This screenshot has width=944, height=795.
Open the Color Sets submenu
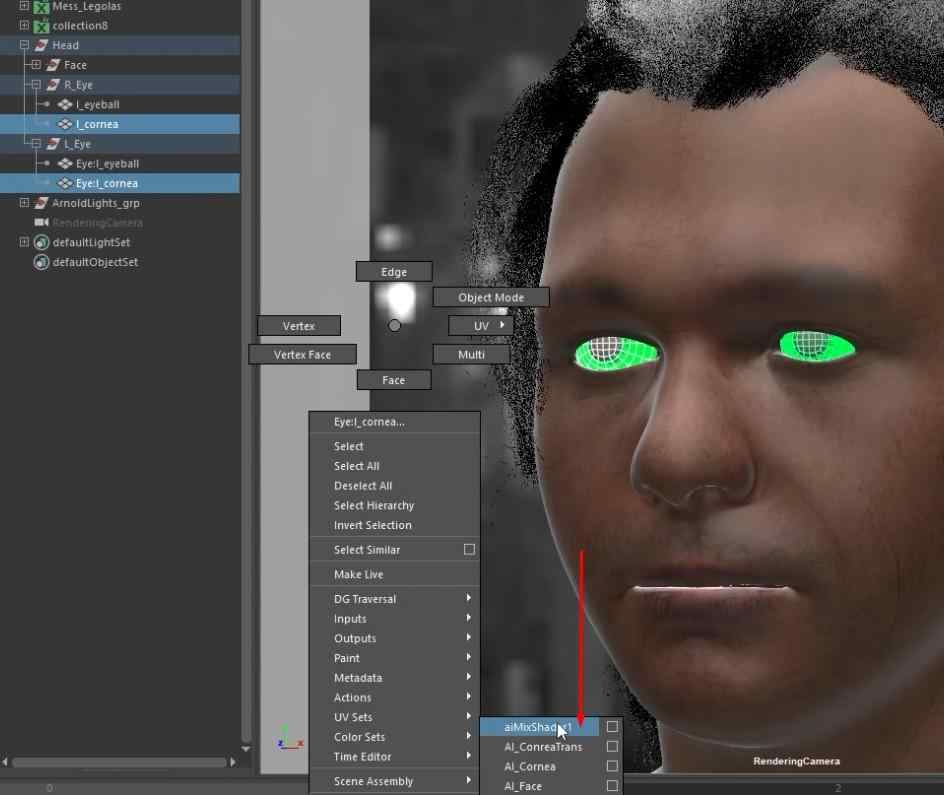395,737
